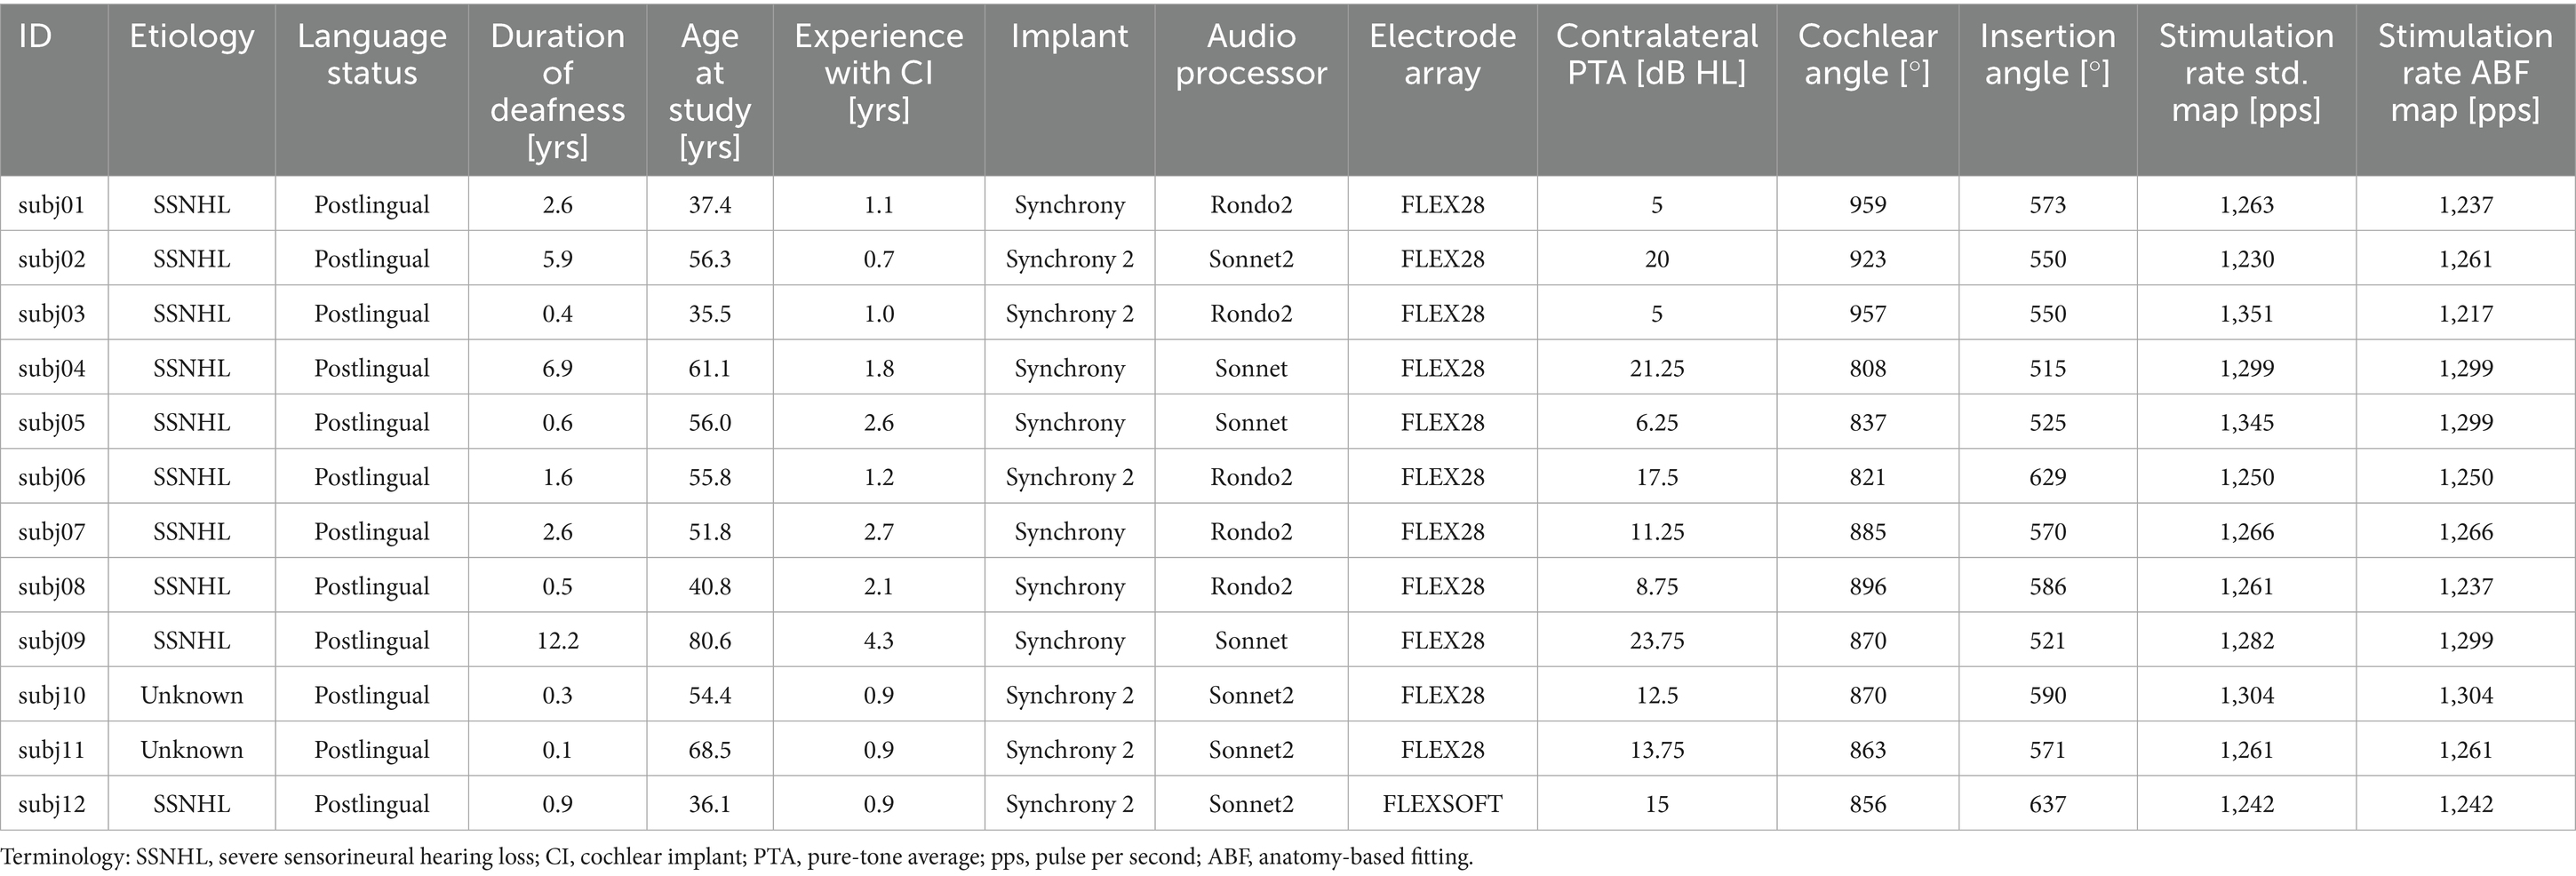Image resolution: width=2576 pixels, height=876 pixels.
Task: Select the 23.75 contralateral PTA cell
Action: pos(1656,640)
